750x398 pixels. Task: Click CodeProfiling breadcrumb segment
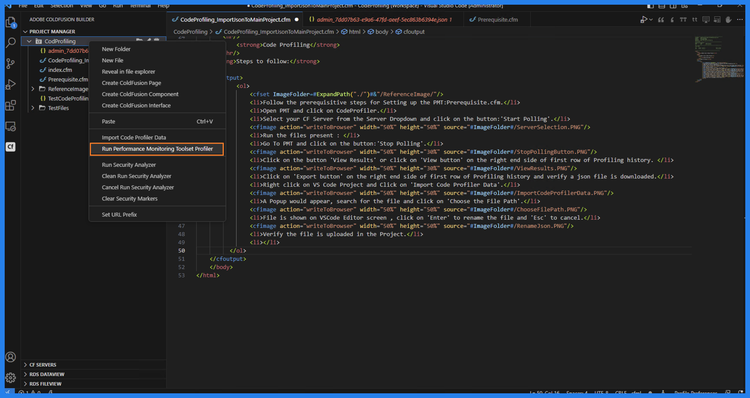[x=190, y=32]
